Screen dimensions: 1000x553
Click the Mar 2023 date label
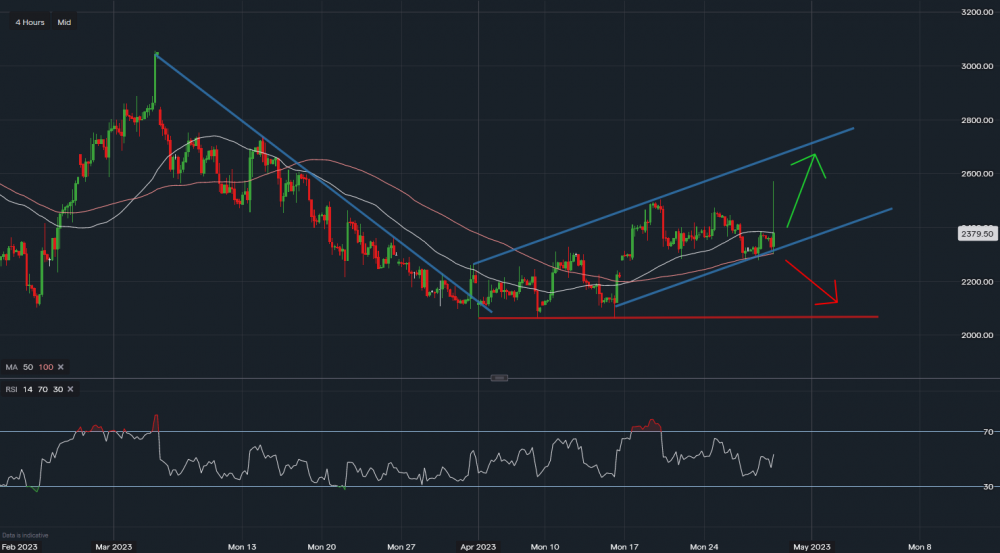coord(113,547)
